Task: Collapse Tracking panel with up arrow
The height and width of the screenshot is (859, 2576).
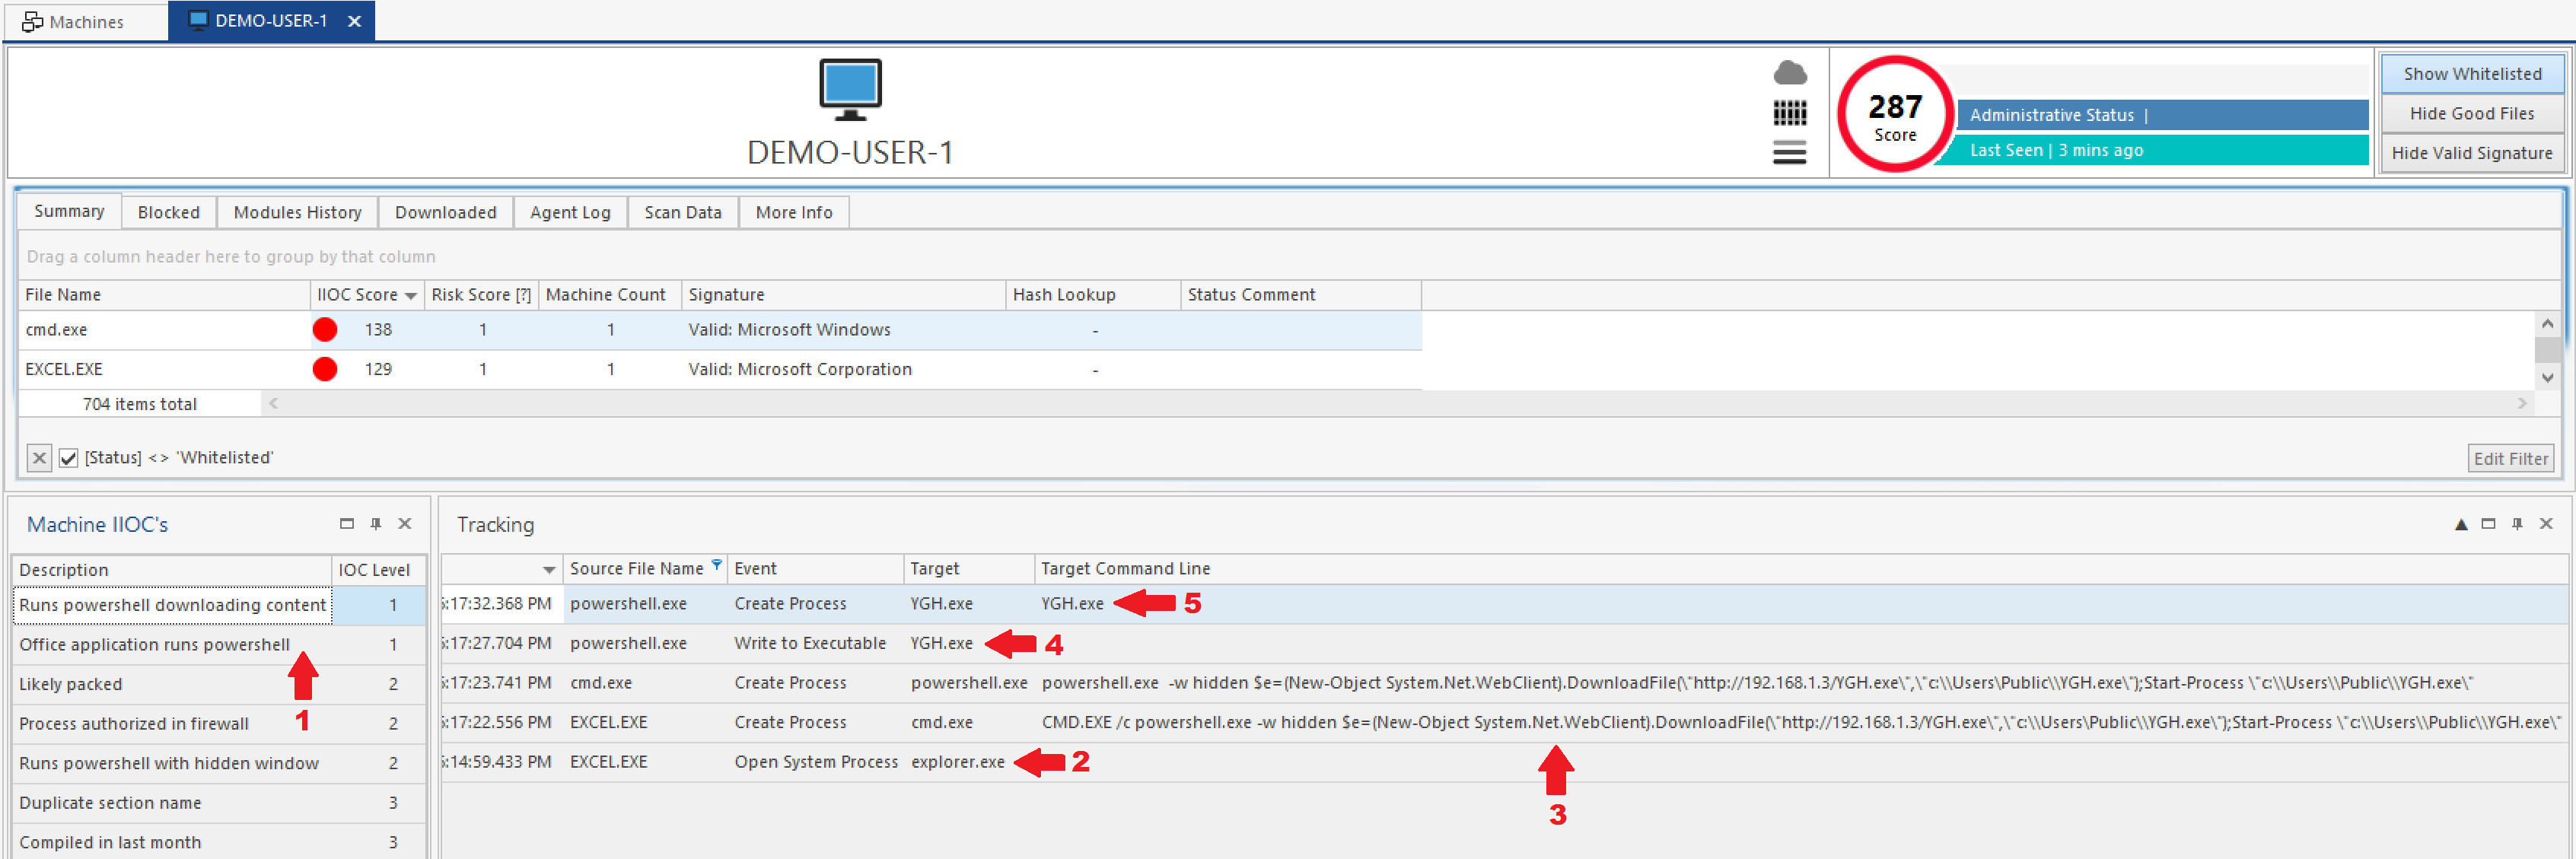Action: 2461,524
